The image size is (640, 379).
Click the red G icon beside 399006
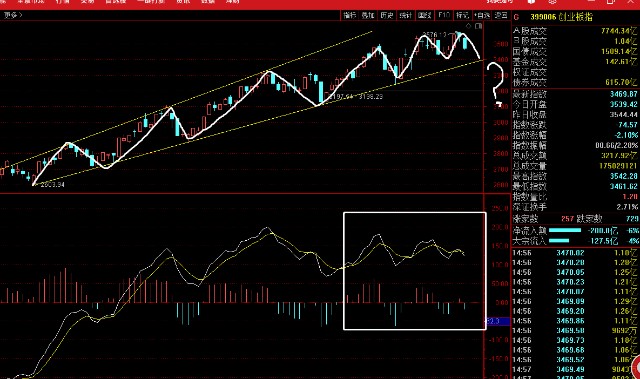pos(517,17)
